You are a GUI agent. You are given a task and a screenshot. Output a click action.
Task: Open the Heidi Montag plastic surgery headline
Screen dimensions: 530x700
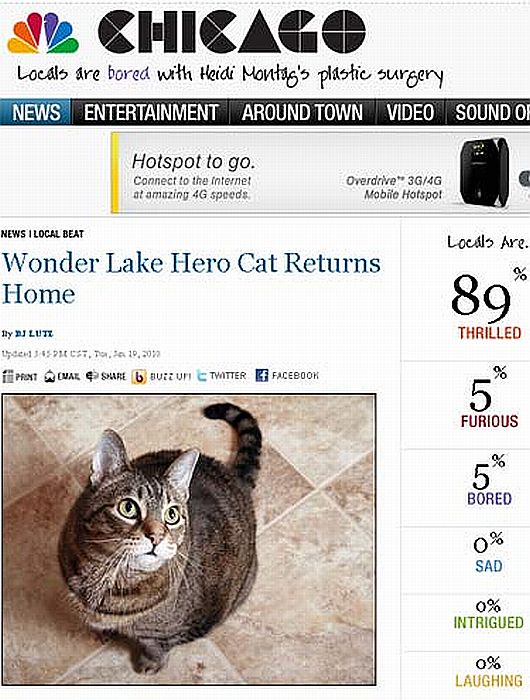pyautogui.click(x=230, y=75)
